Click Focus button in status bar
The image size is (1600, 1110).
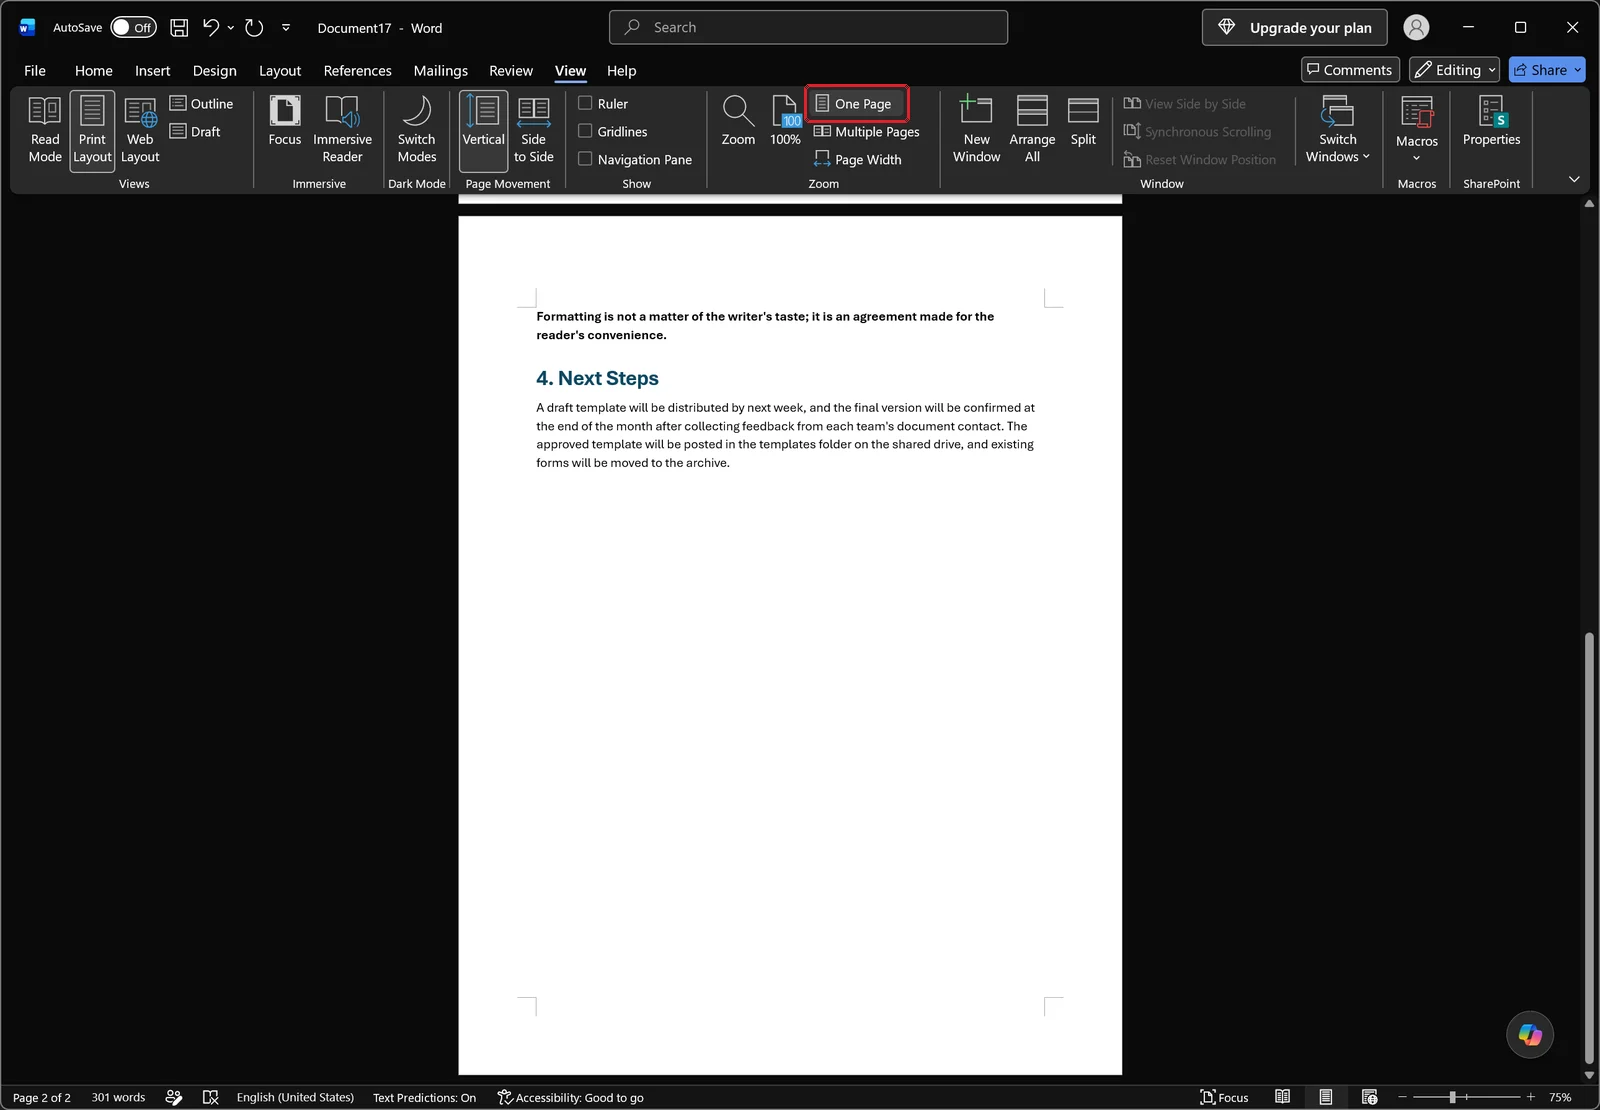pyautogui.click(x=1224, y=1097)
